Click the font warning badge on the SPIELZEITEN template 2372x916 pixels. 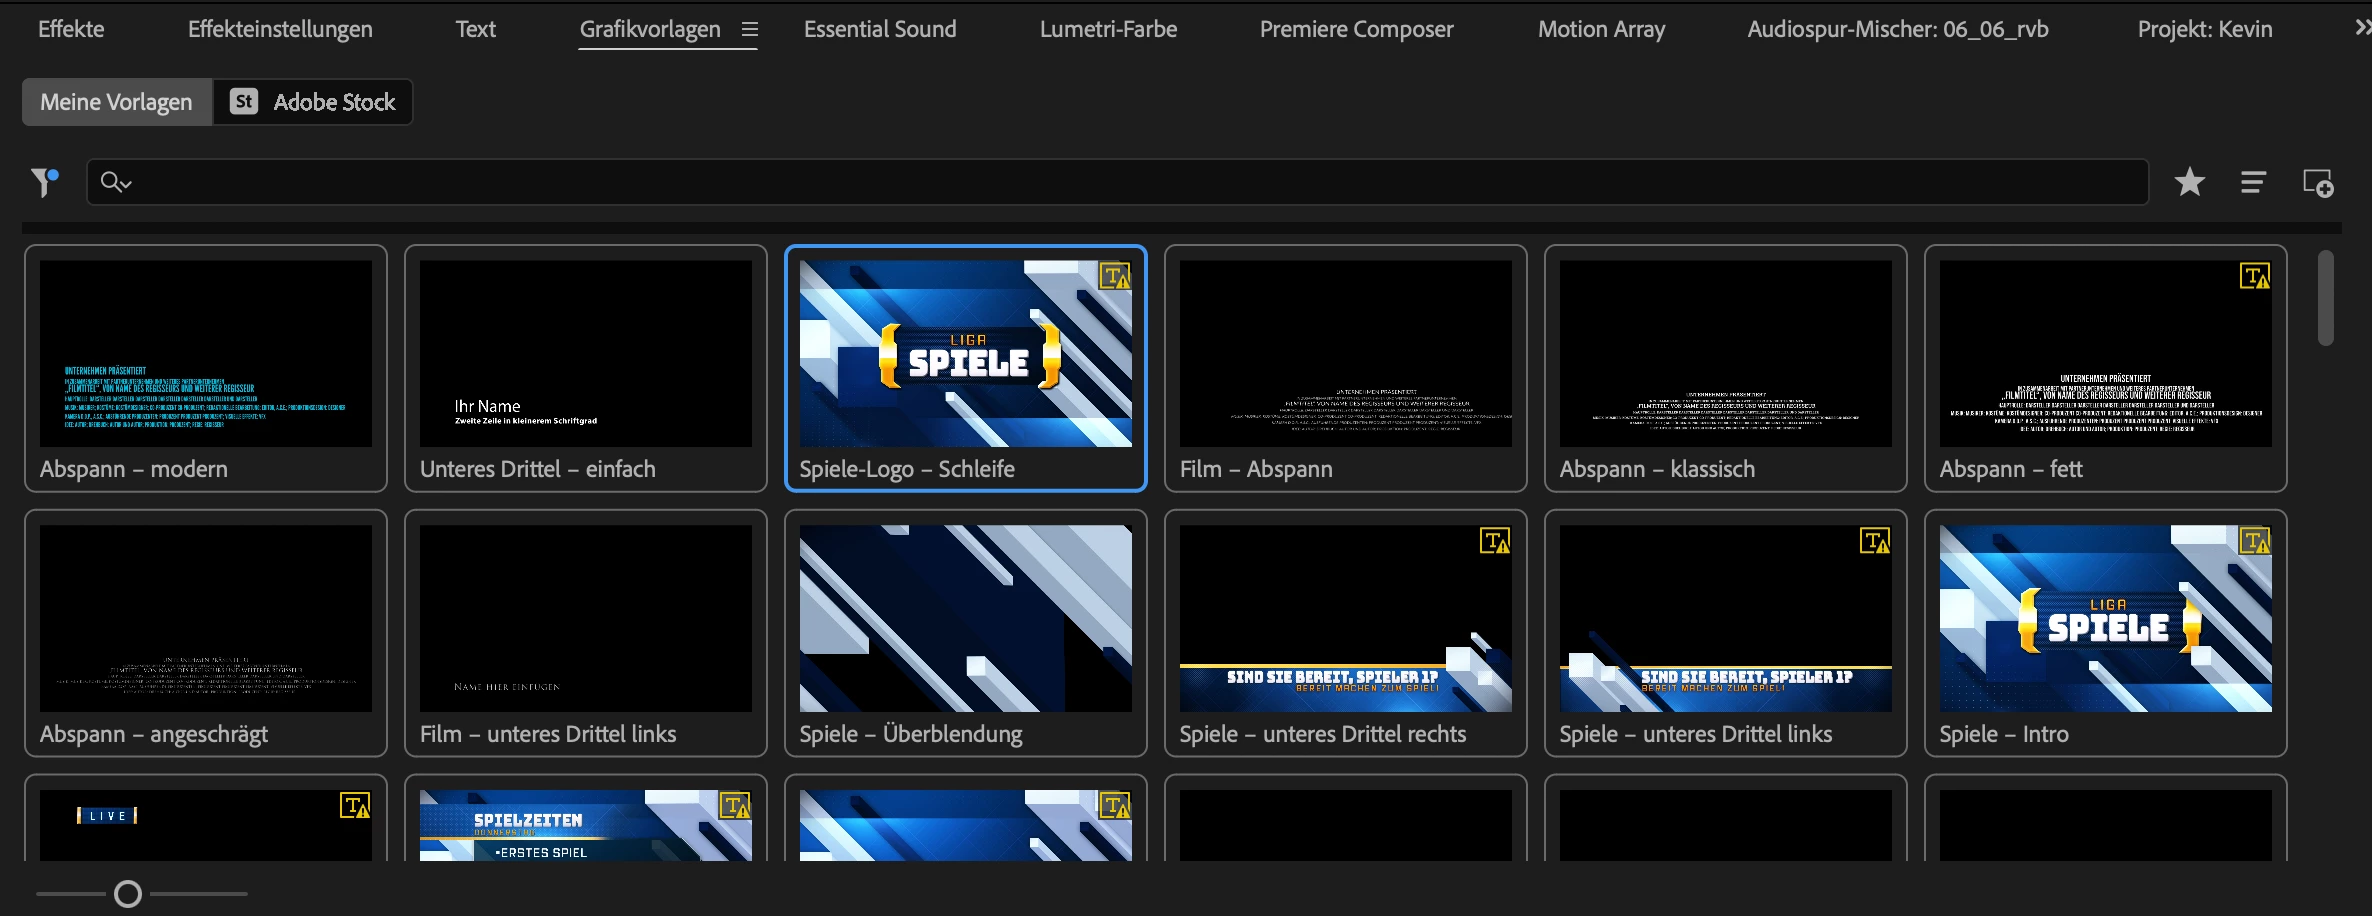click(735, 806)
